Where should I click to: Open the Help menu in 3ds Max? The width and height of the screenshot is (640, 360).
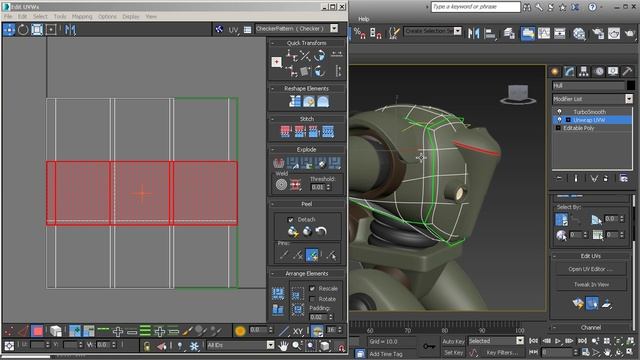[x=364, y=19]
